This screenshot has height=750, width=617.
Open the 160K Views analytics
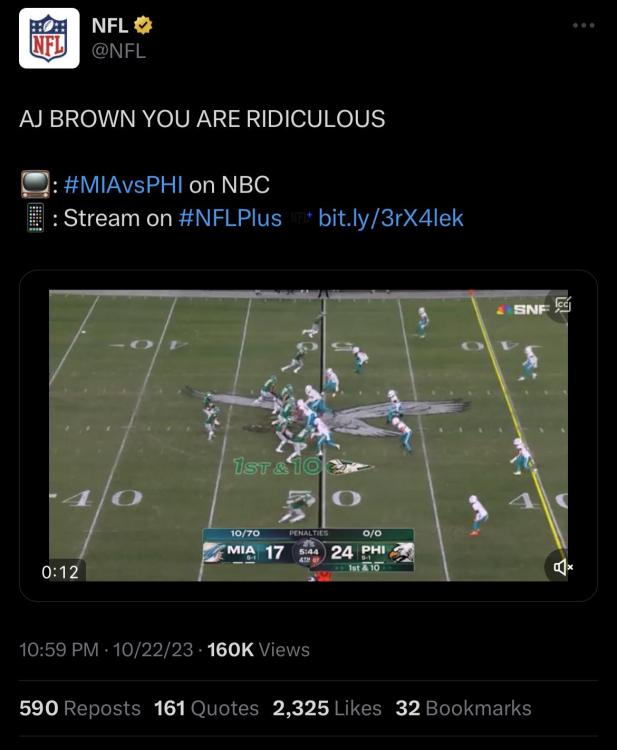pyautogui.click(x=258, y=650)
